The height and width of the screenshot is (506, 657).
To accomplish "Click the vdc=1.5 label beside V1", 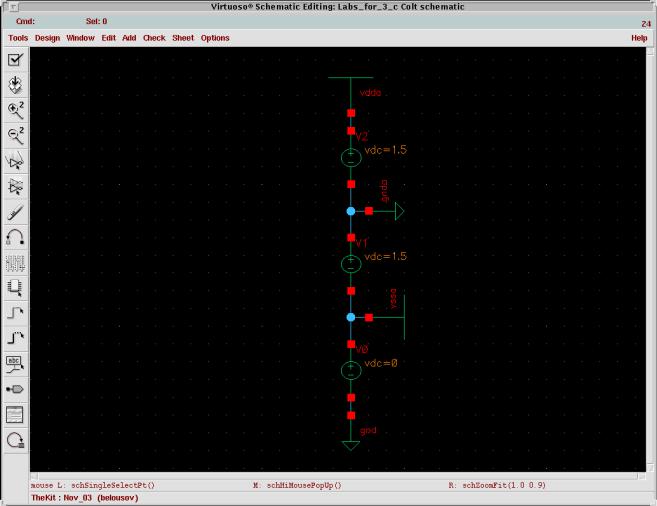I will 385,256.
